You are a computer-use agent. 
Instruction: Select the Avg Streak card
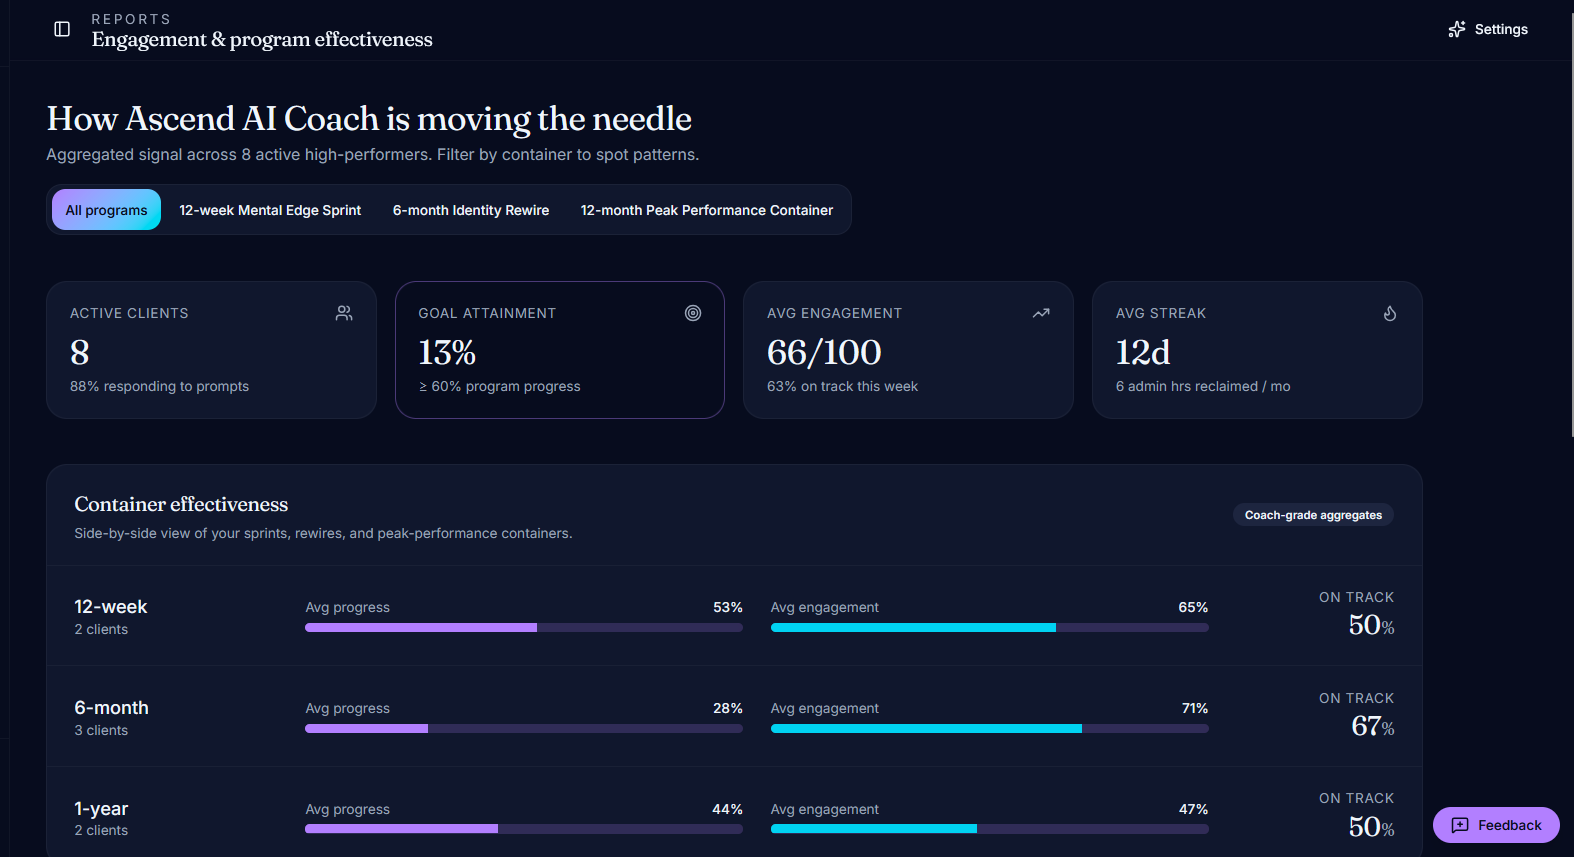[x=1257, y=350]
